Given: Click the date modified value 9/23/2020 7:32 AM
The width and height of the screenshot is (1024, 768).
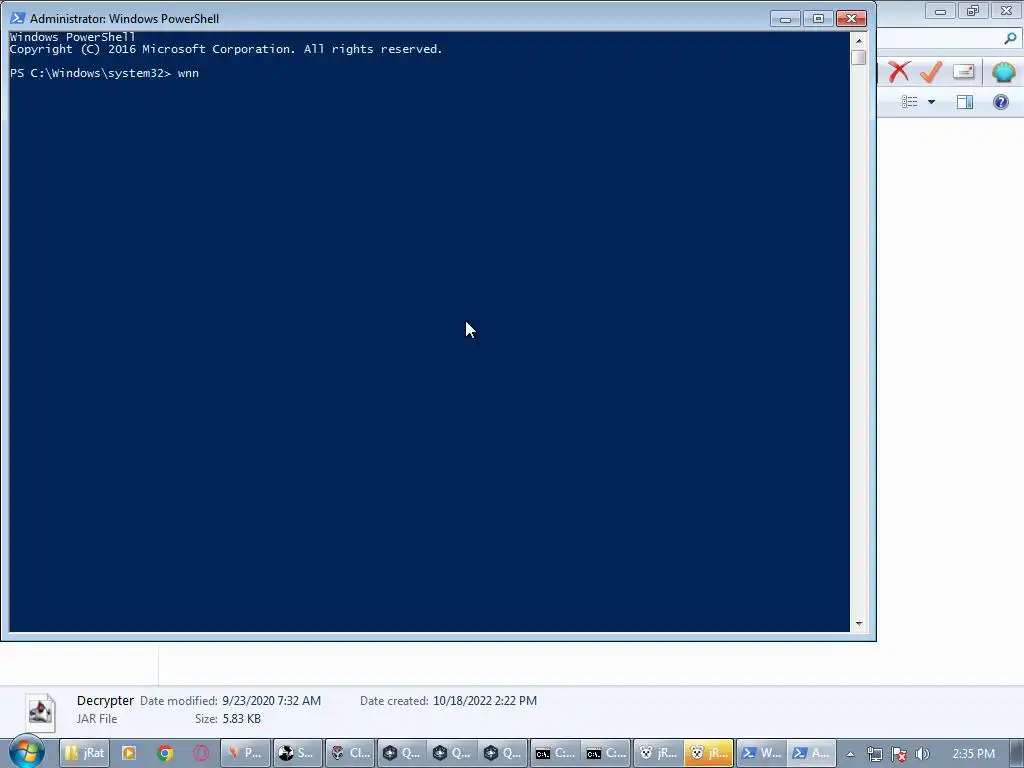Looking at the screenshot, I should [x=271, y=701].
